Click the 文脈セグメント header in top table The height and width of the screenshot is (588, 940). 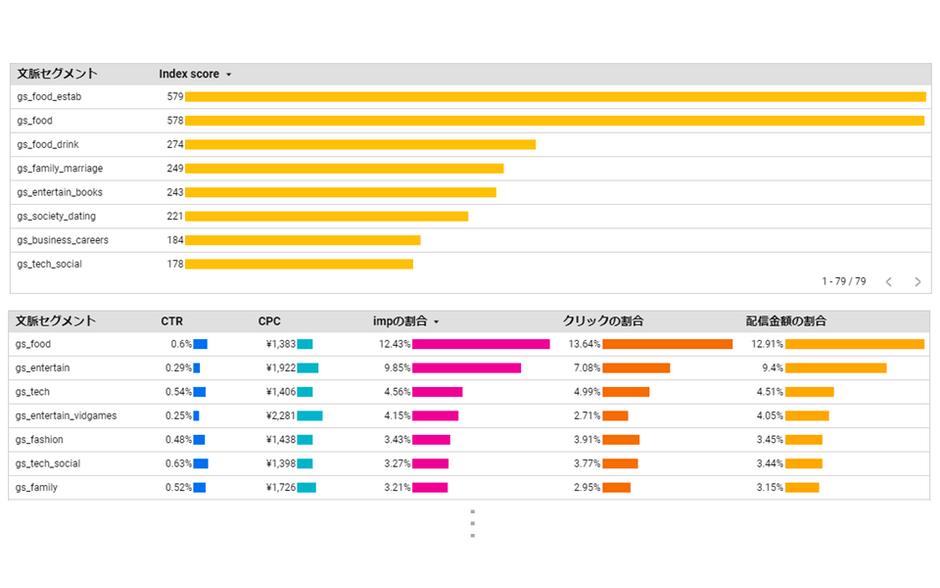pos(57,74)
